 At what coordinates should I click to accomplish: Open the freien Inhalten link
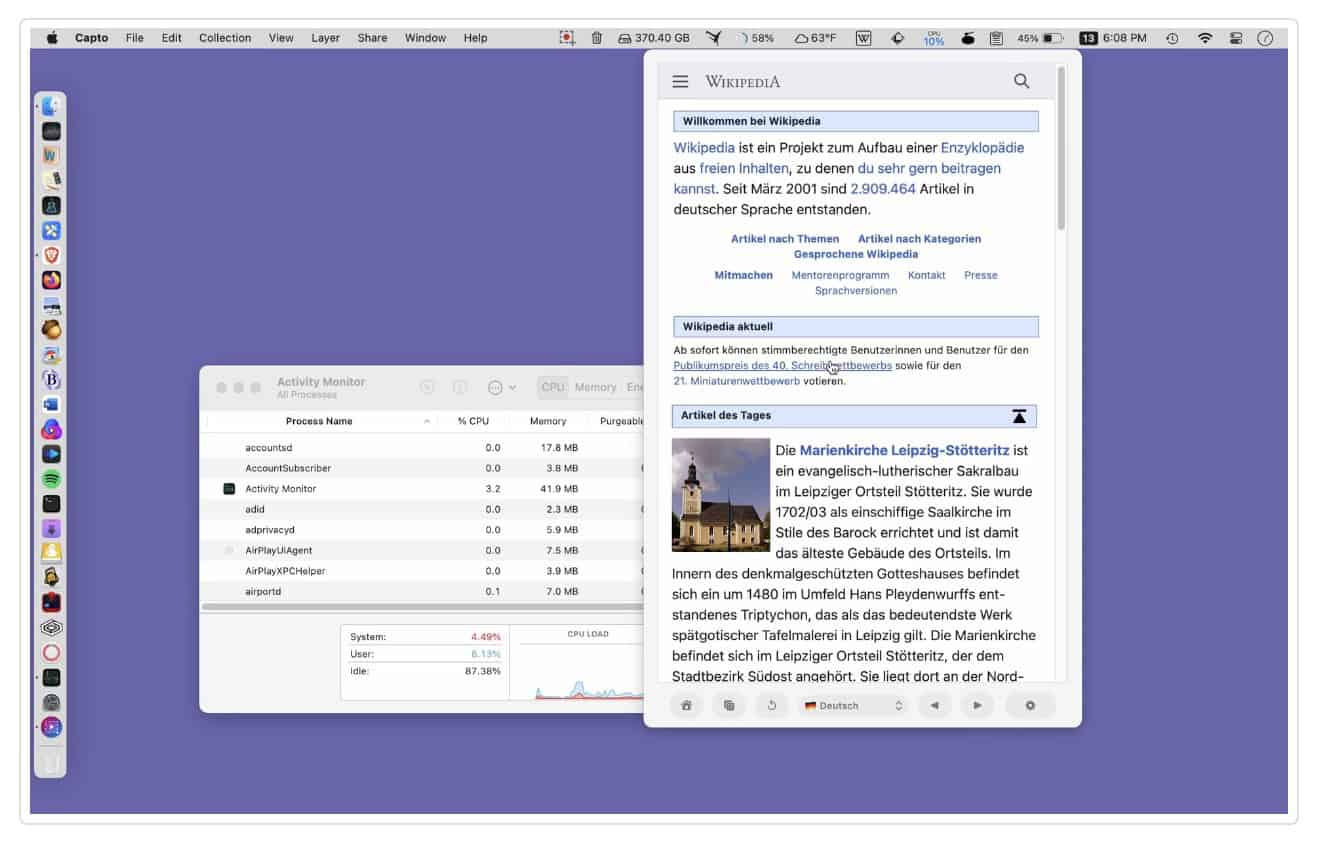coord(744,168)
